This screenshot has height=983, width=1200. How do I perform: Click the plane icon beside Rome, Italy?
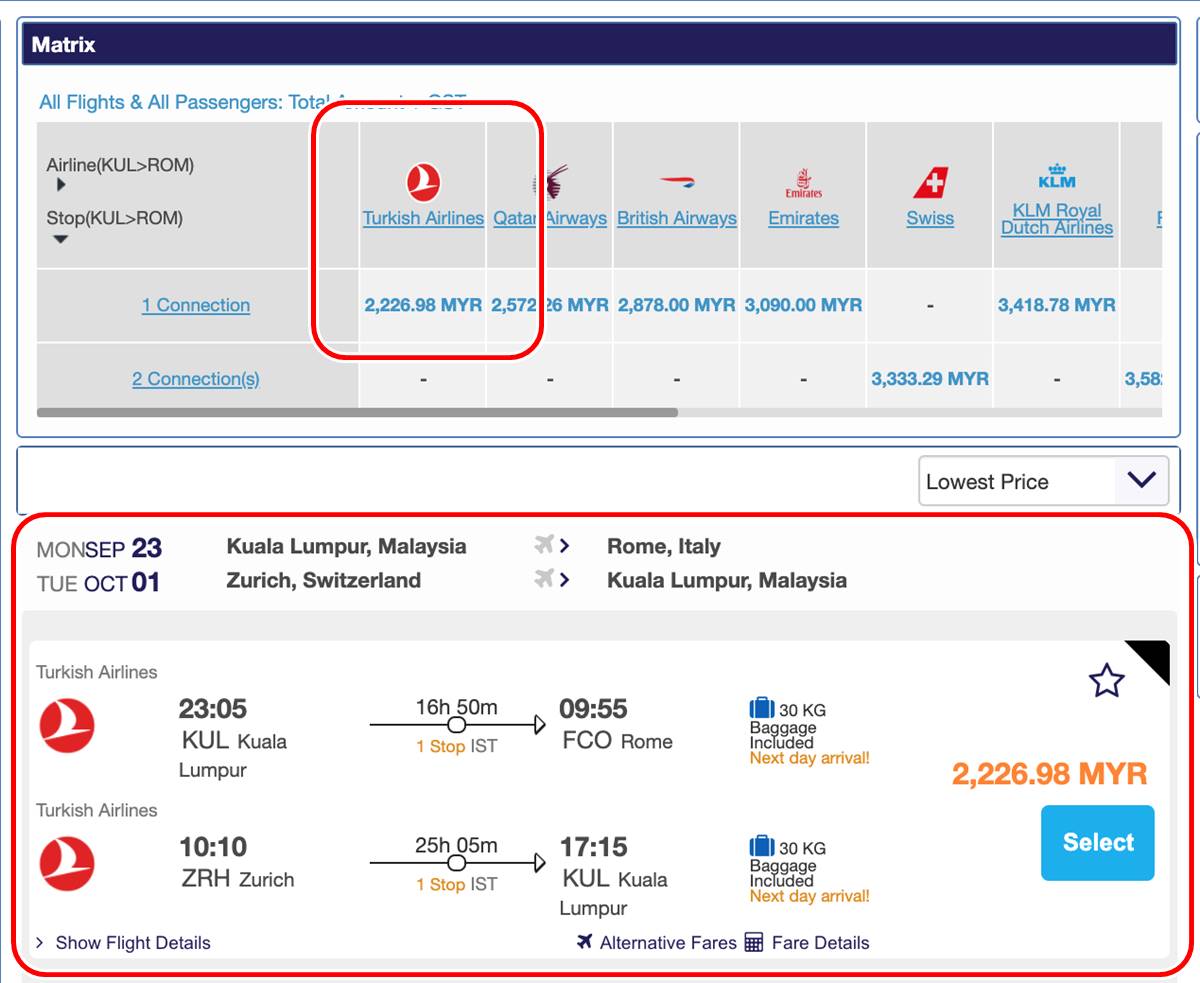(544, 545)
